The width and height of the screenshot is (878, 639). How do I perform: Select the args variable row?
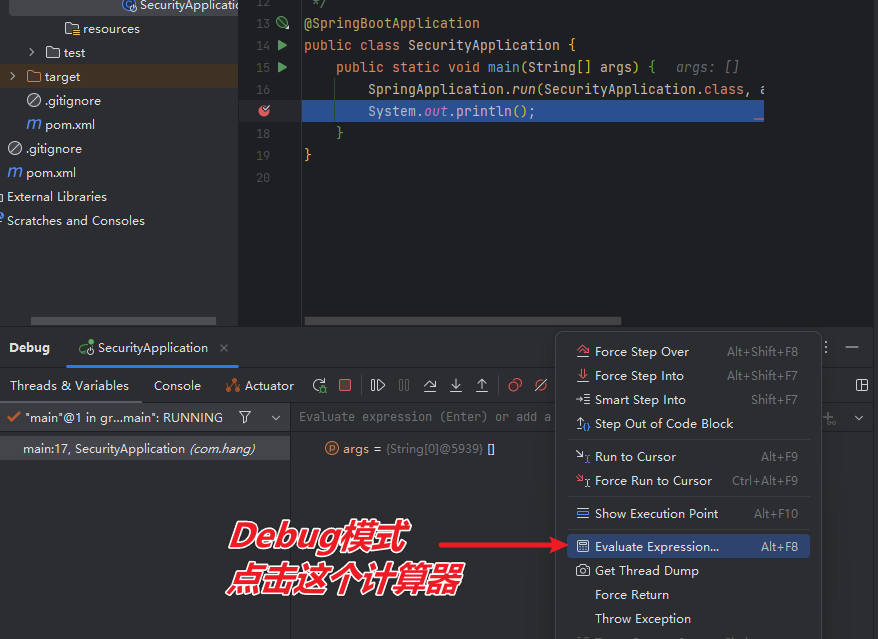409,449
